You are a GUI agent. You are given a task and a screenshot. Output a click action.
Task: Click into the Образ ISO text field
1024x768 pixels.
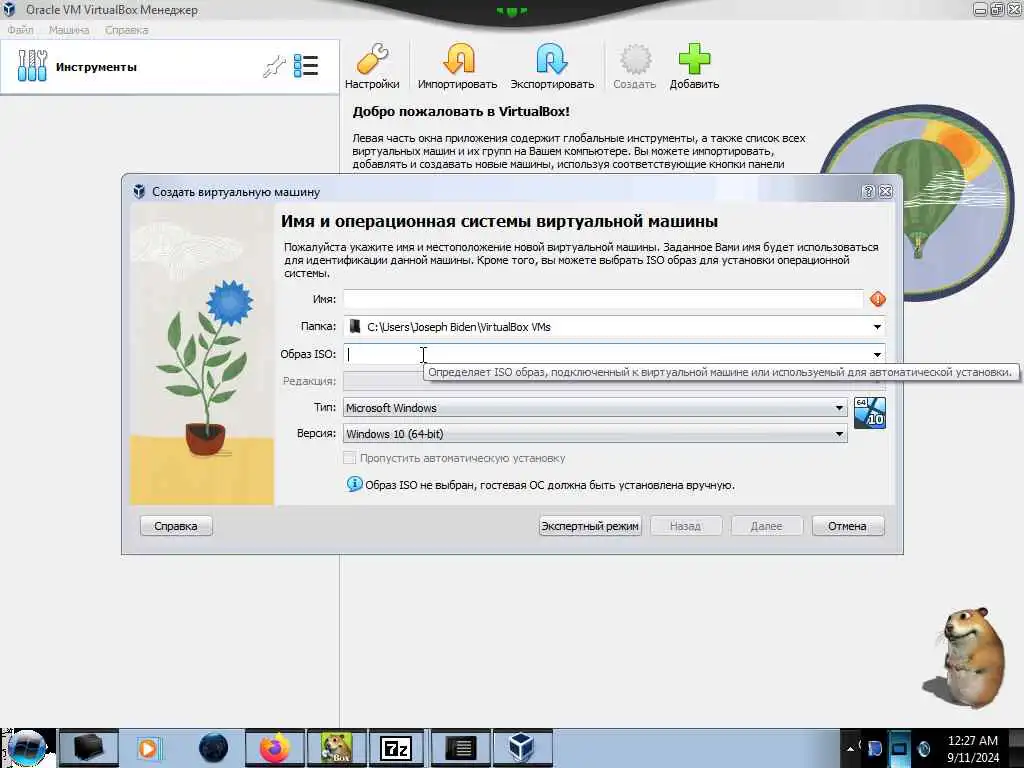coord(606,354)
